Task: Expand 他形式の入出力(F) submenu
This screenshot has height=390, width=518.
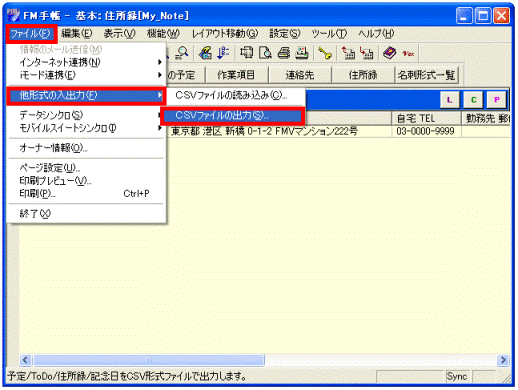Action: coord(86,96)
